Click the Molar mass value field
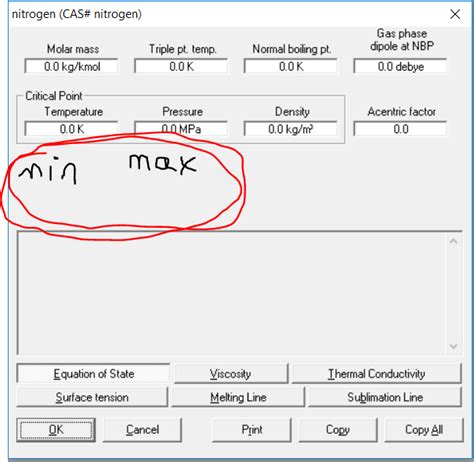Screen dimensions: 474x462 (71, 66)
